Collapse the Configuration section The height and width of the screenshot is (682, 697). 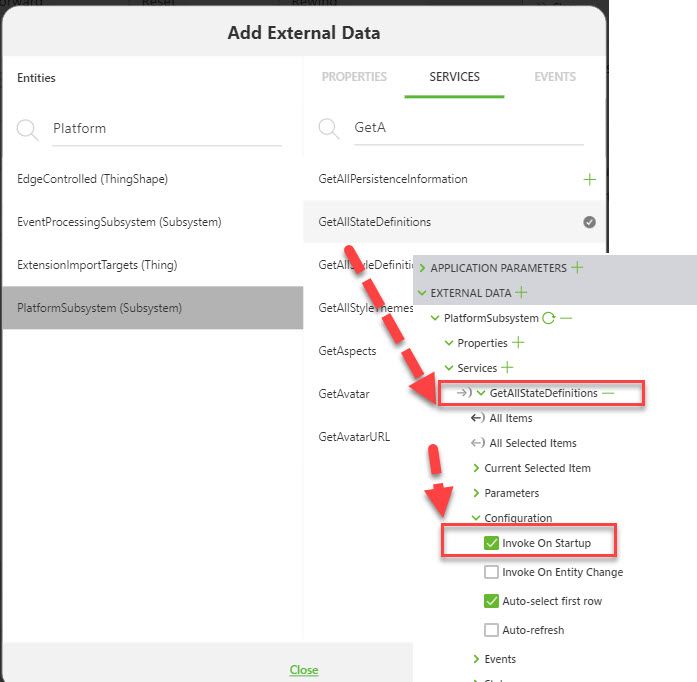tap(476, 518)
